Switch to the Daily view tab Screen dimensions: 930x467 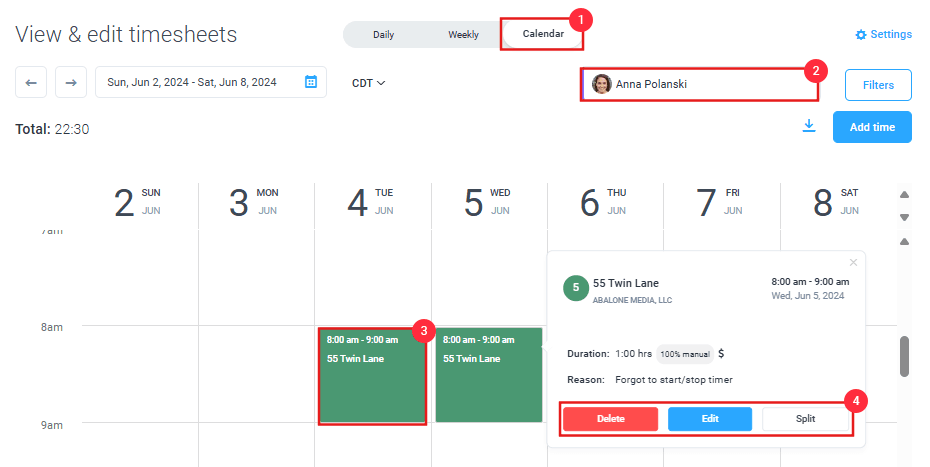pos(383,35)
